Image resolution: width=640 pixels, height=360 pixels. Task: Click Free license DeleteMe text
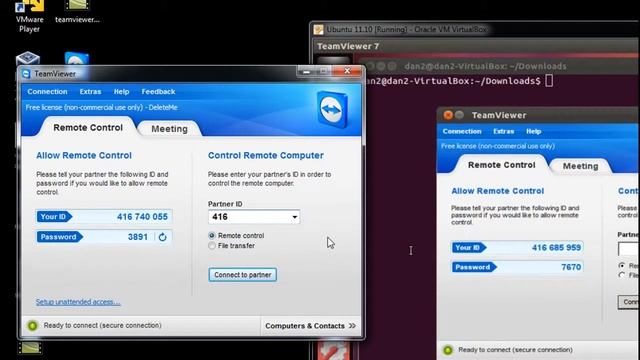pos(101,108)
